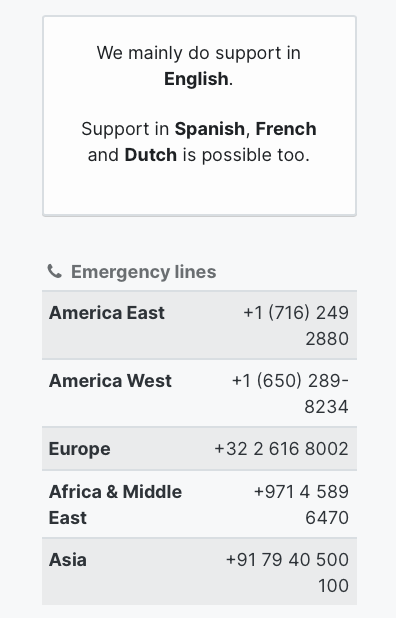This screenshot has height=618, width=396.
Task: Click the Emergency lines heading
Action: point(143,272)
